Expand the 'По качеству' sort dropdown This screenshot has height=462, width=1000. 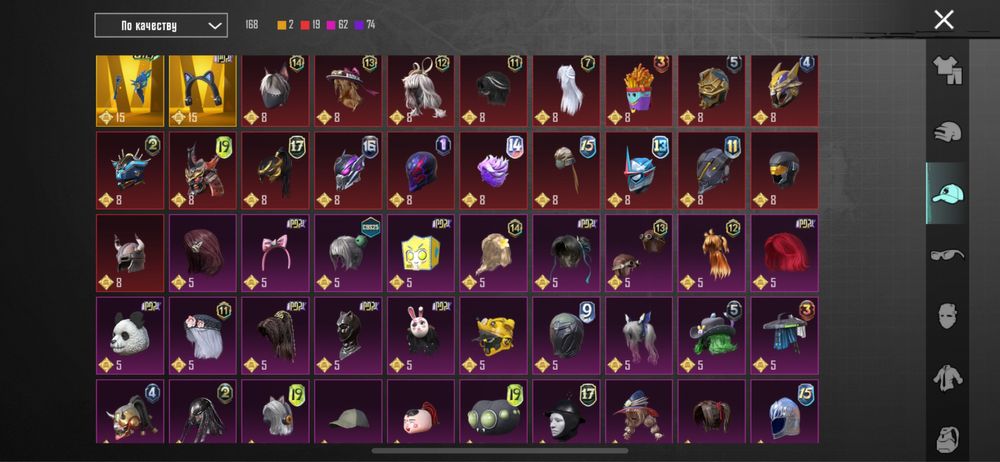161,26
